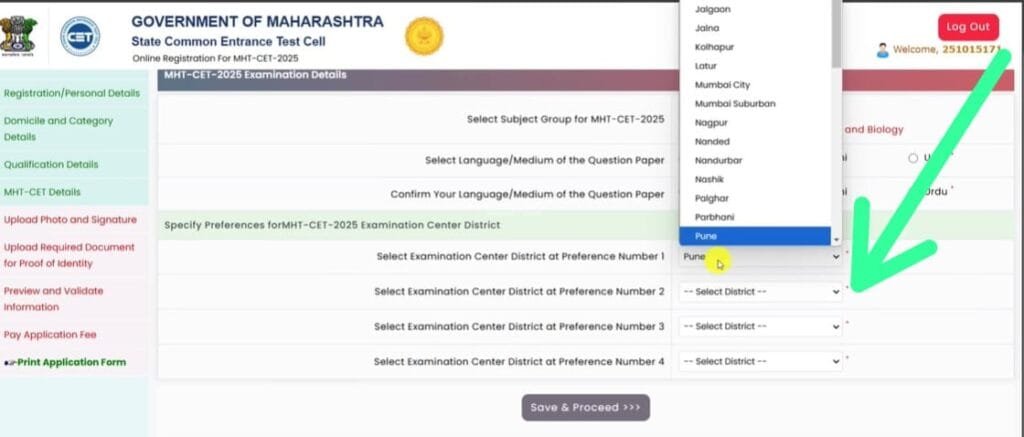Viewport: 1024px width, 437px height.
Task: Click Save & Proceed button
Action: point(585,407)
